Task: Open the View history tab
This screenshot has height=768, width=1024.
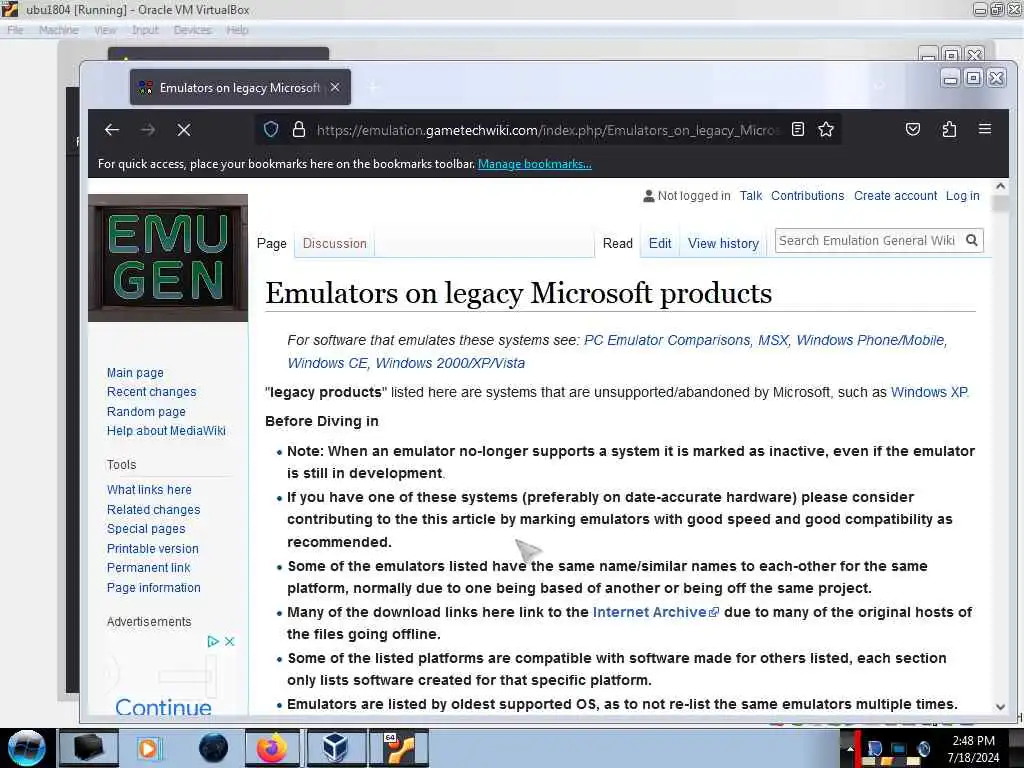Action: [x=723, y=244]
